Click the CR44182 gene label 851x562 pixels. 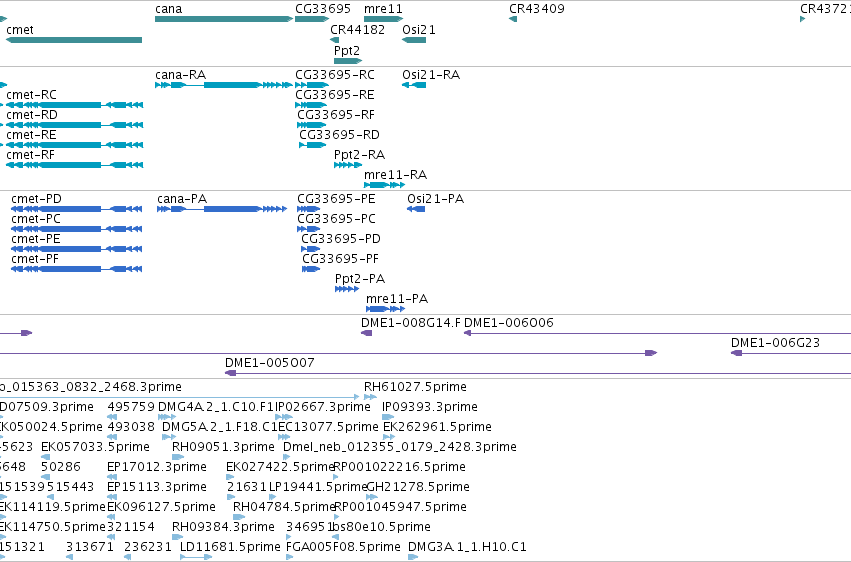(x=357, y=30)
